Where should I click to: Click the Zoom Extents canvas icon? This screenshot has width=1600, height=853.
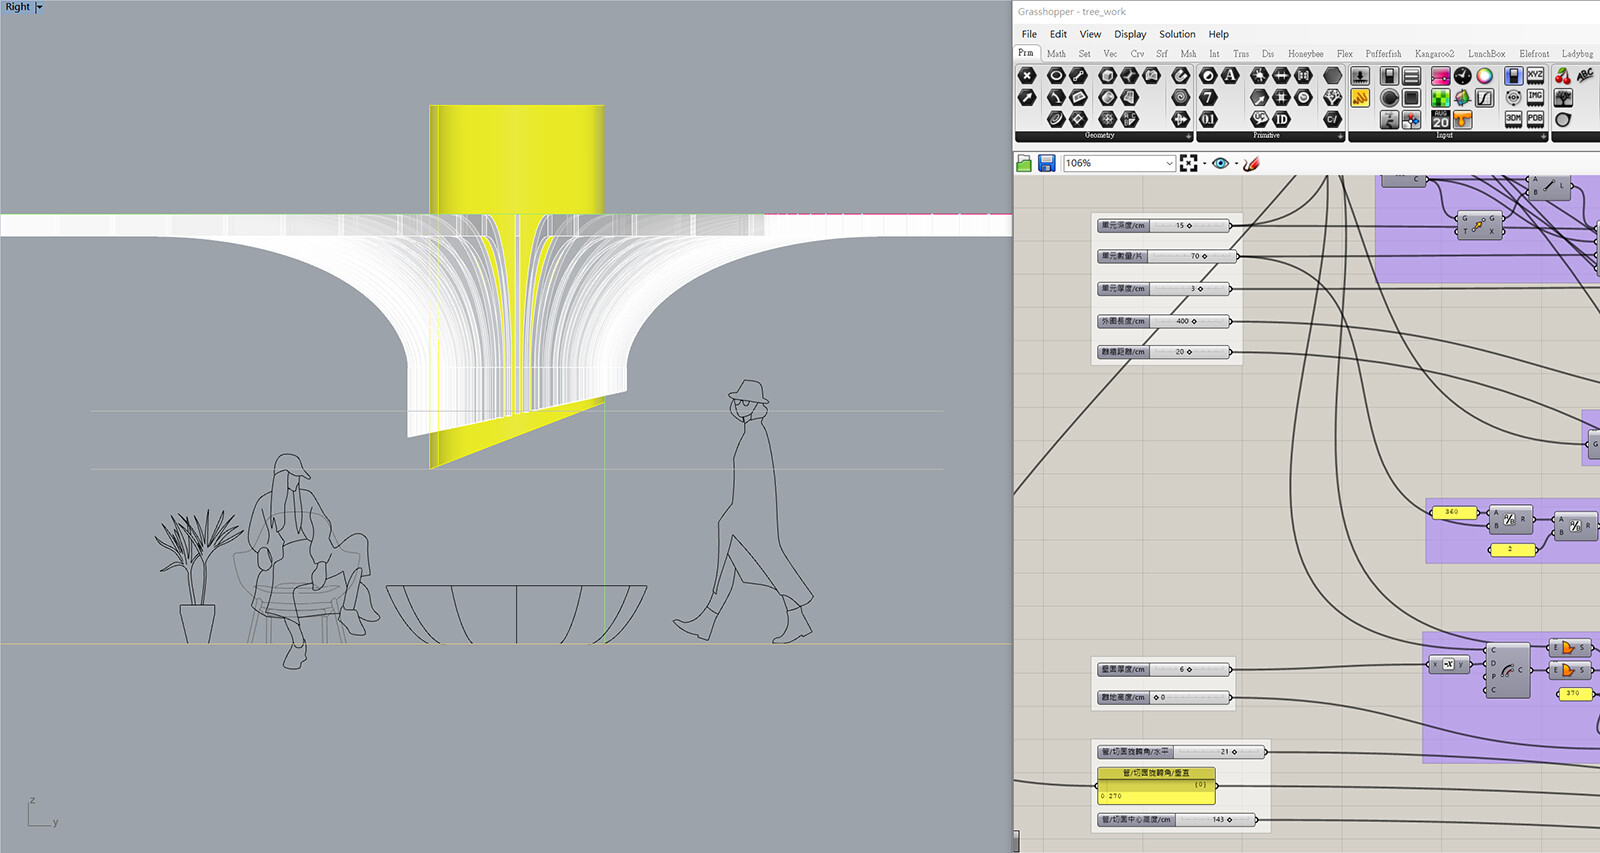pyautogui.click(x=1188, y=163)
